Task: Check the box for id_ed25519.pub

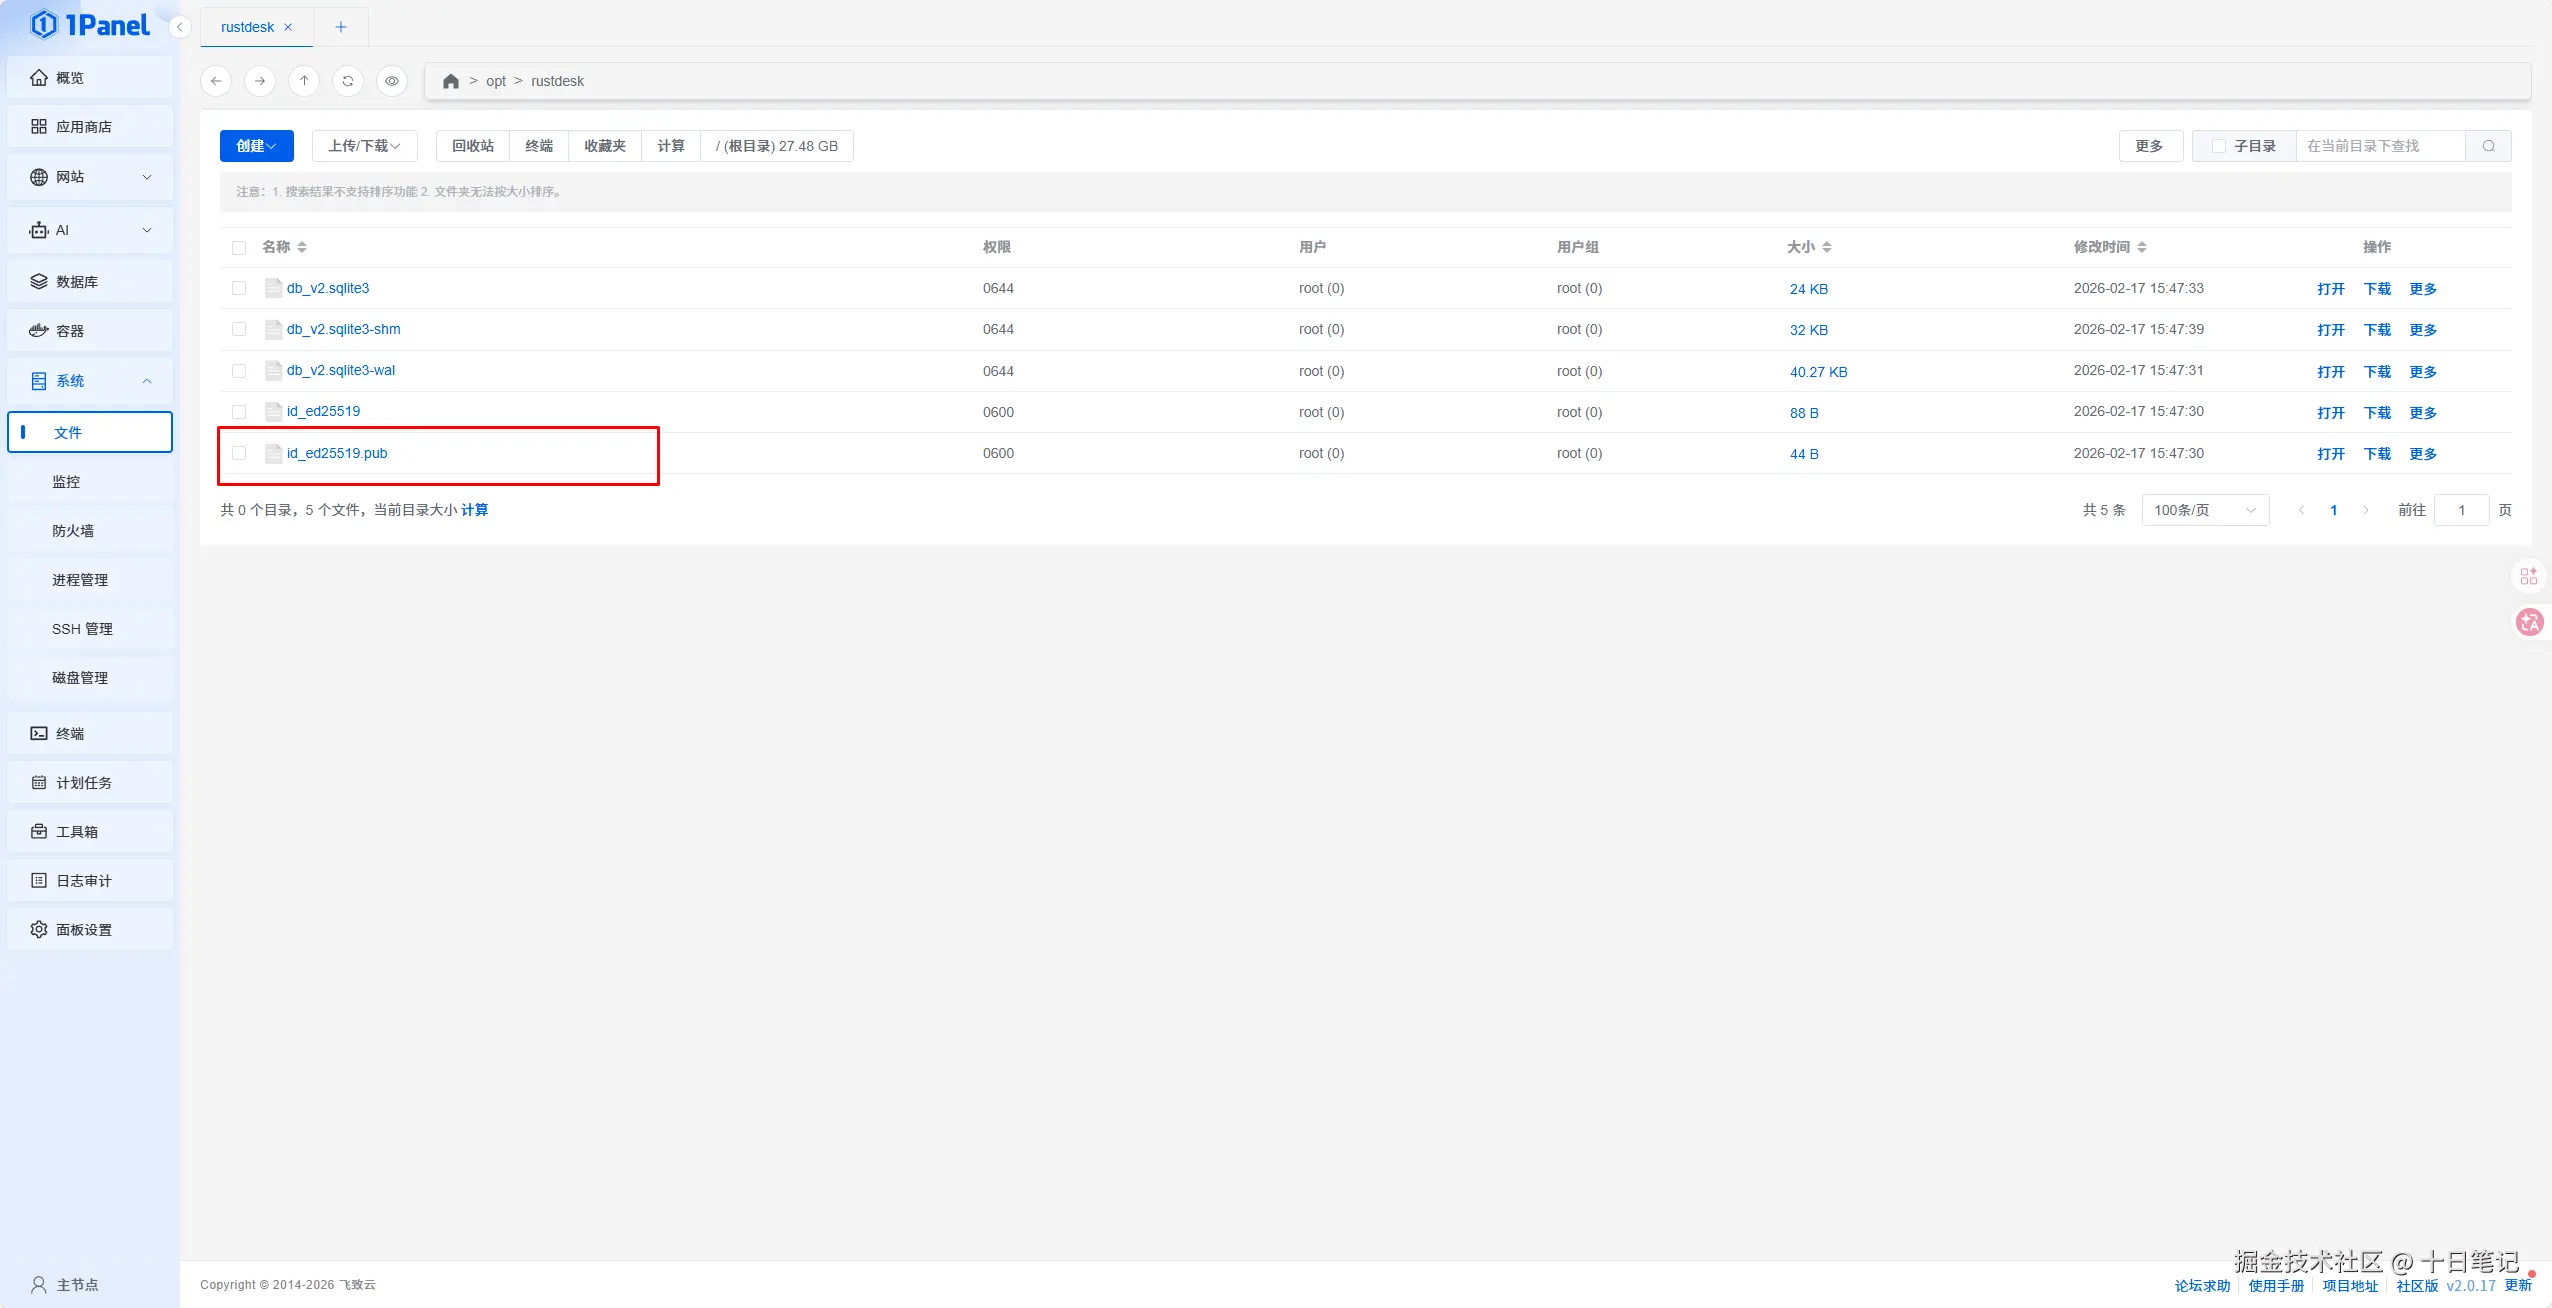Action: click(239, 453)
